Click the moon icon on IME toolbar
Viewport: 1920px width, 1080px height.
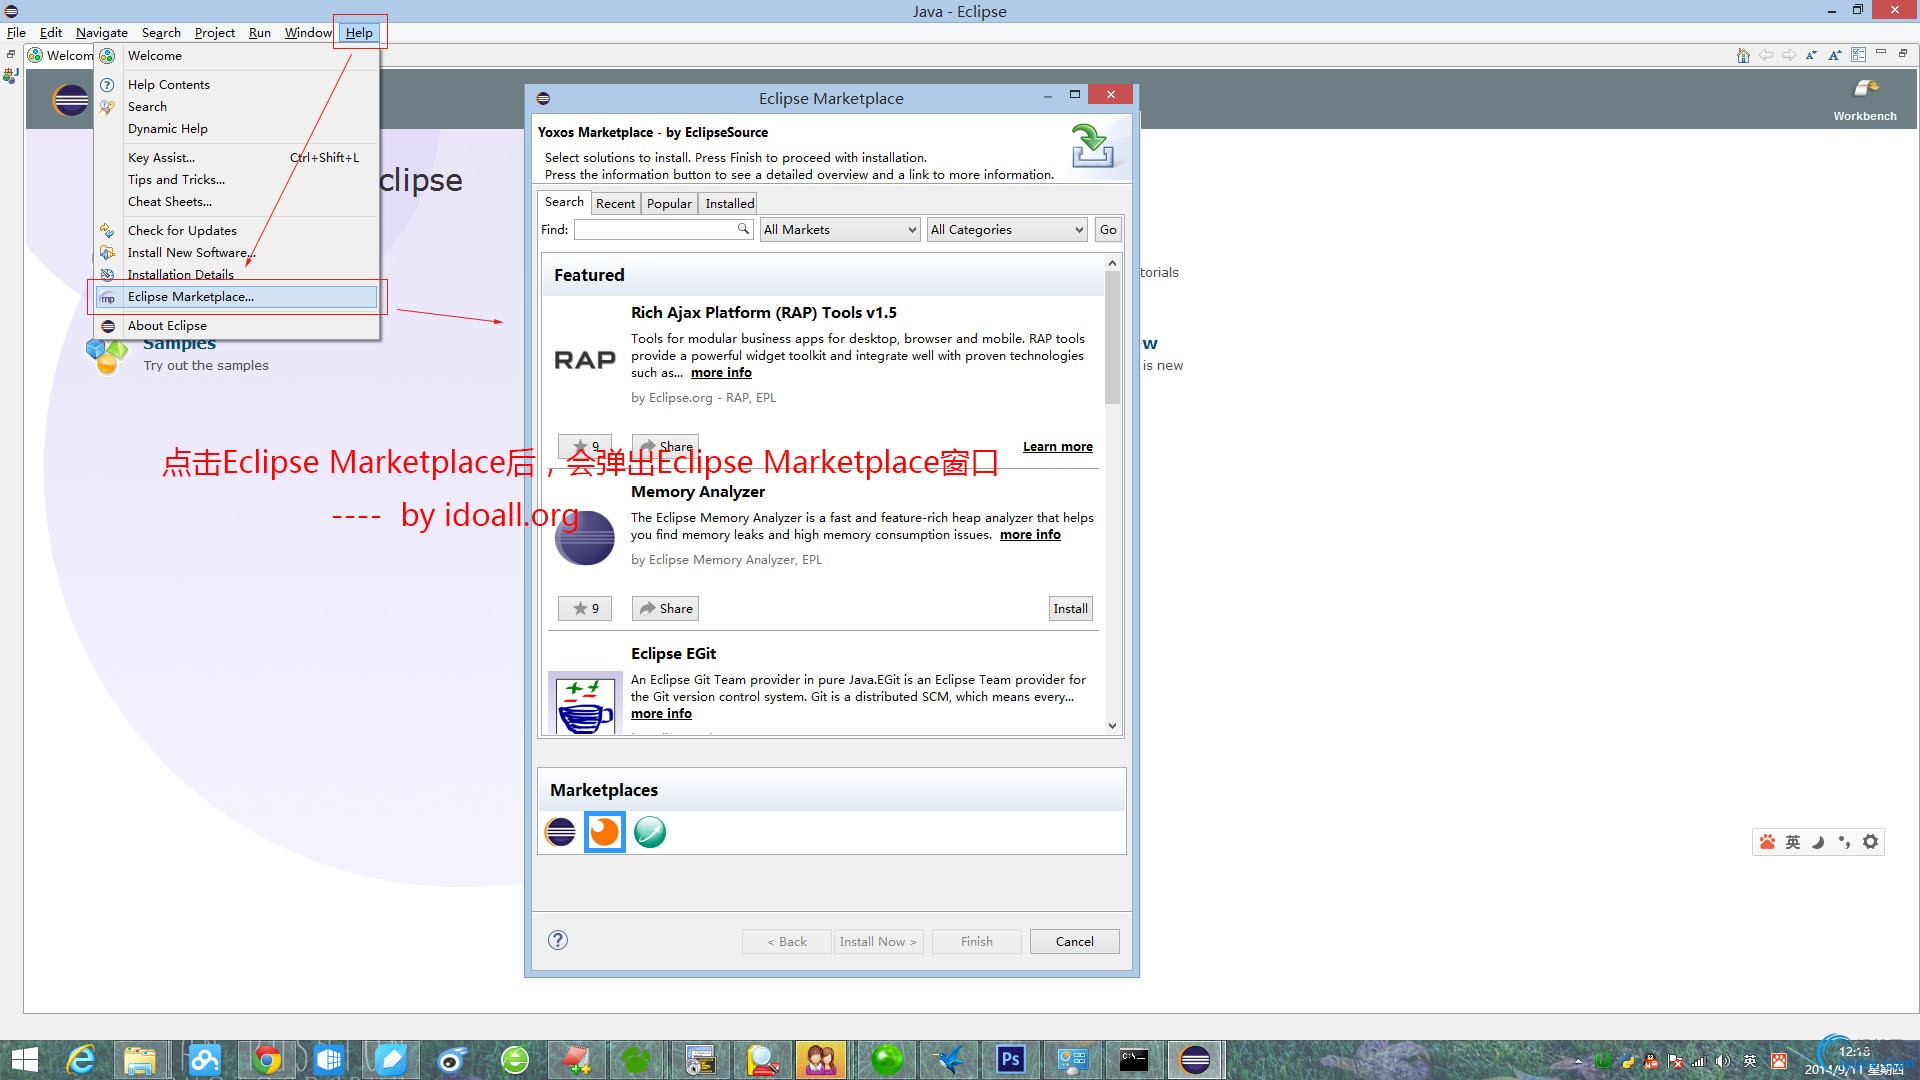coord(1818,842)
